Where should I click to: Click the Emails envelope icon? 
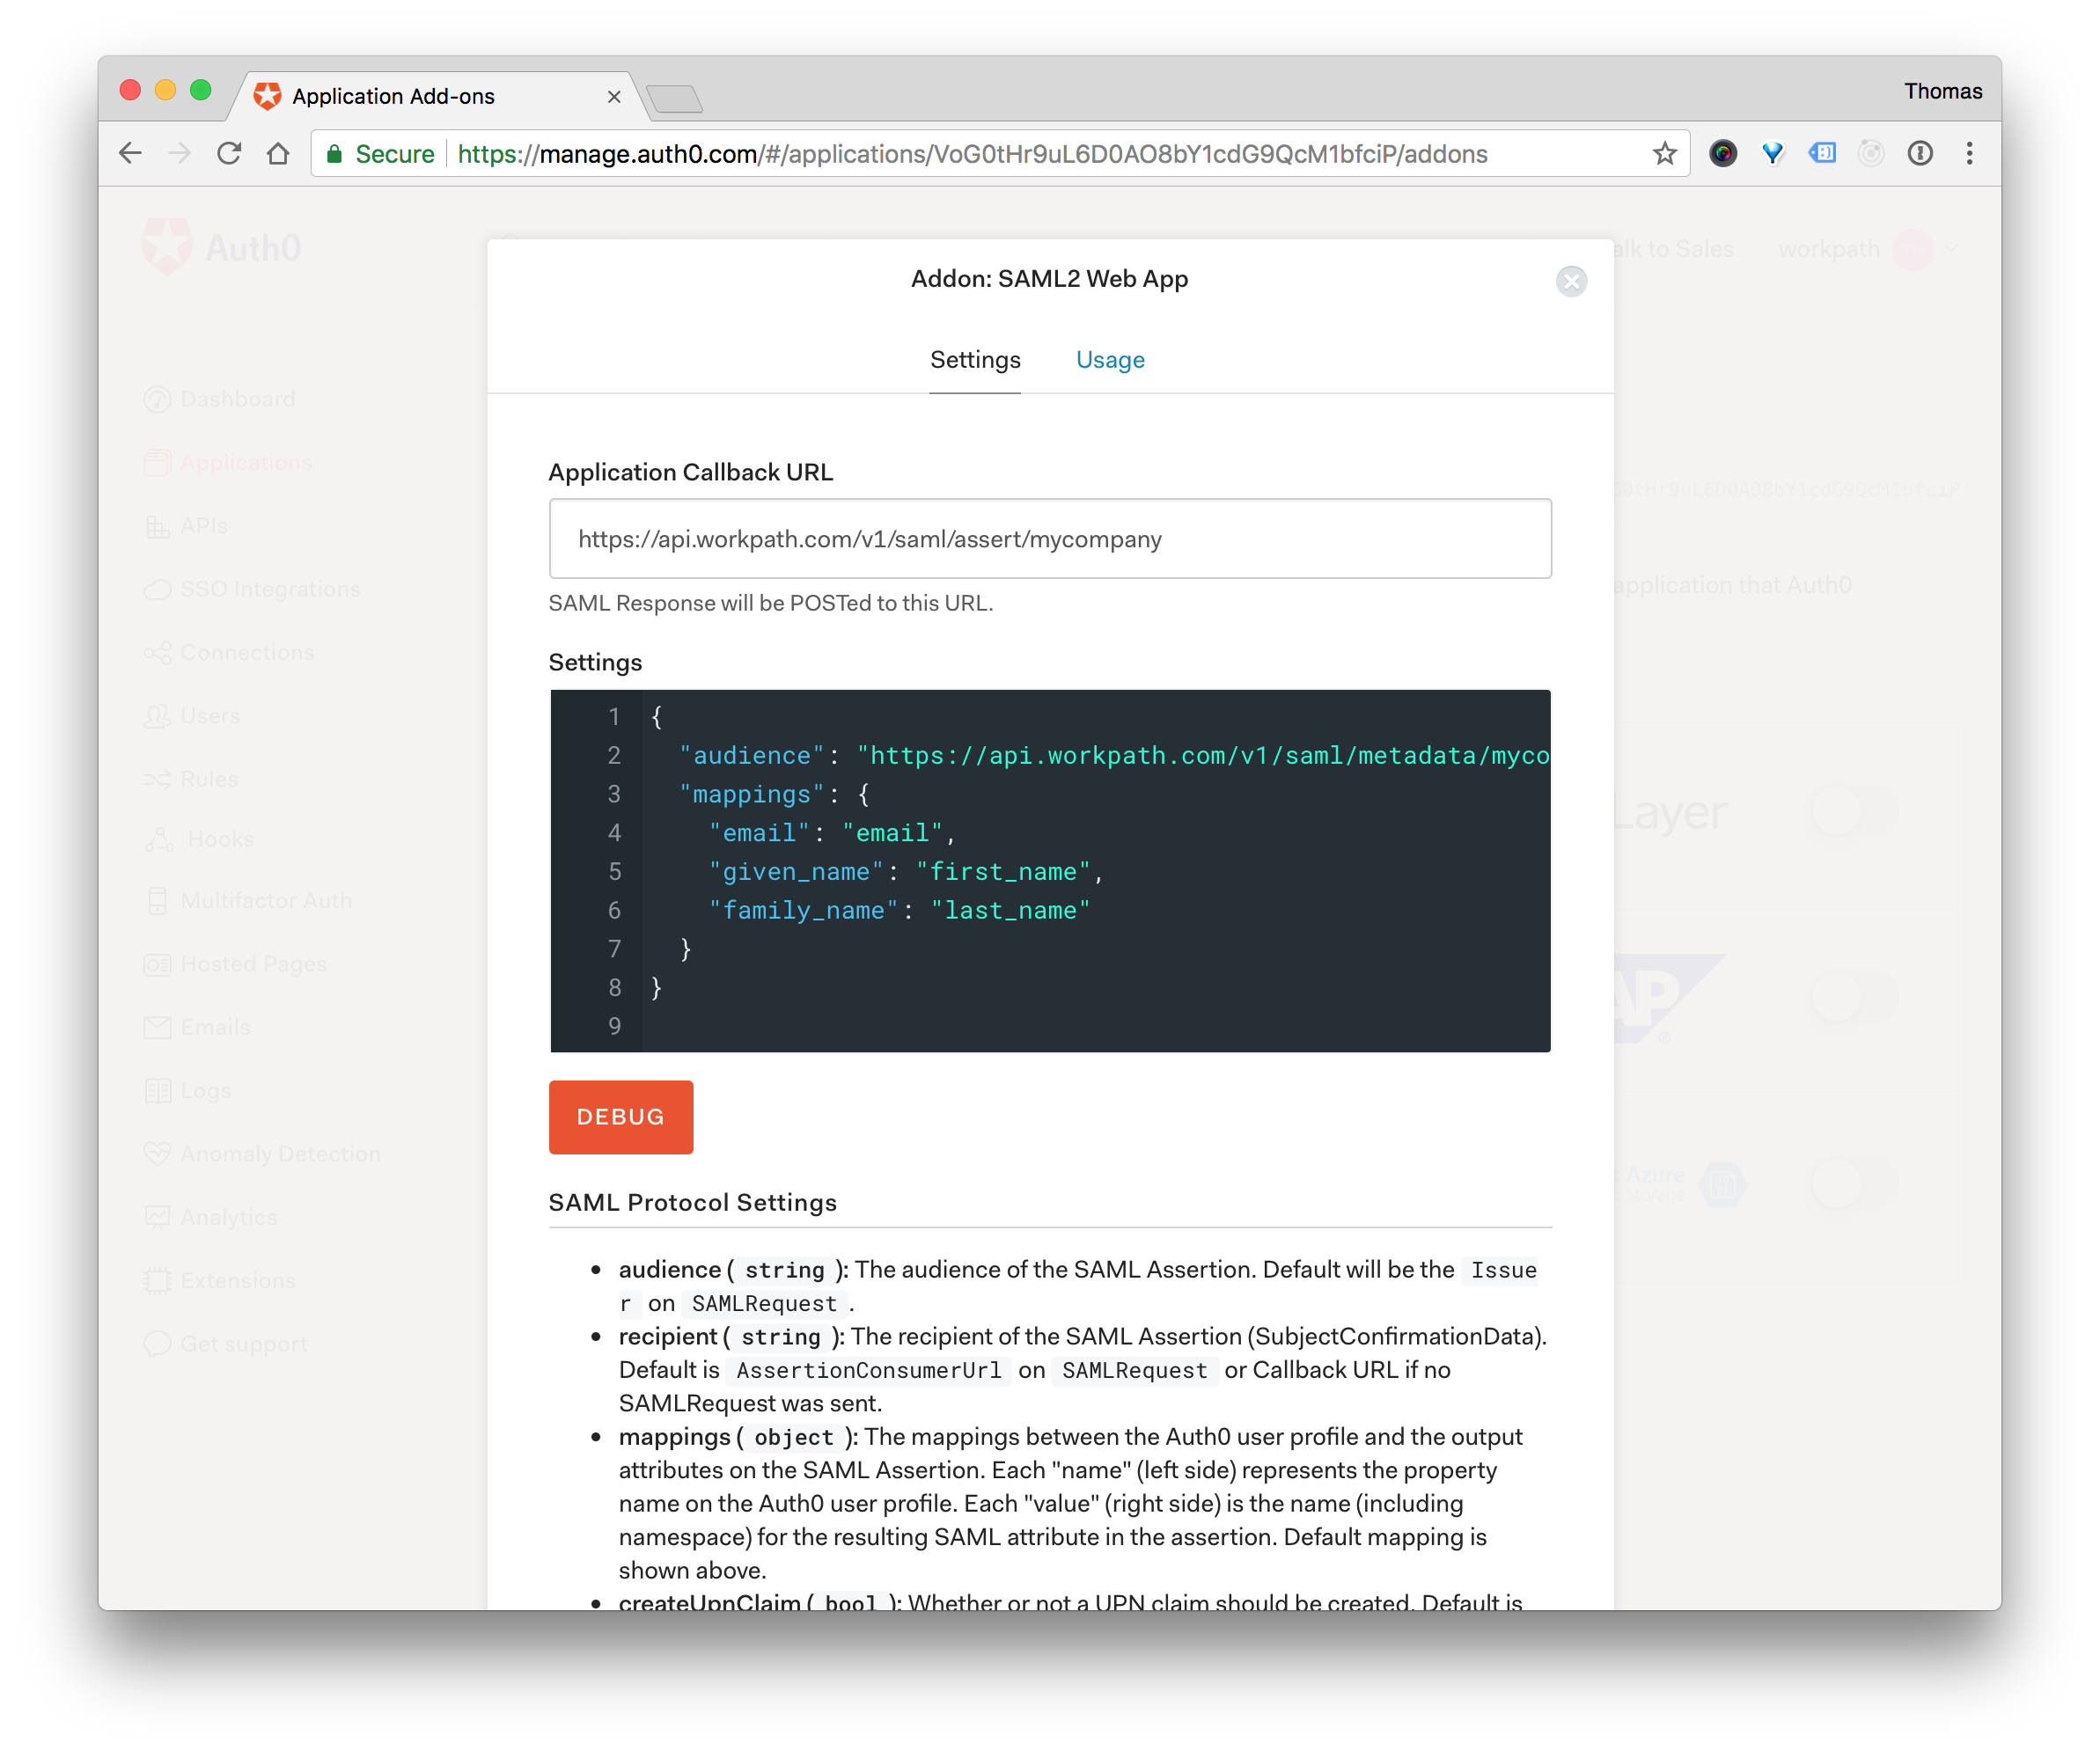tap(157, 1027)
